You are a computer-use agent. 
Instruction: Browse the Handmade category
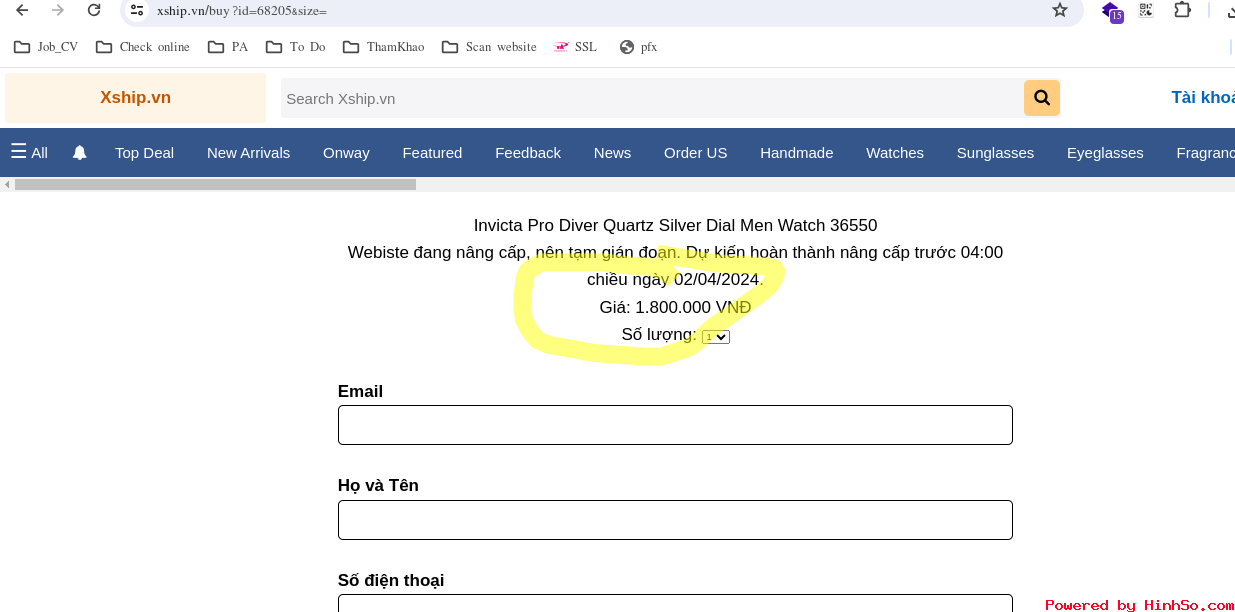(796, 153)
